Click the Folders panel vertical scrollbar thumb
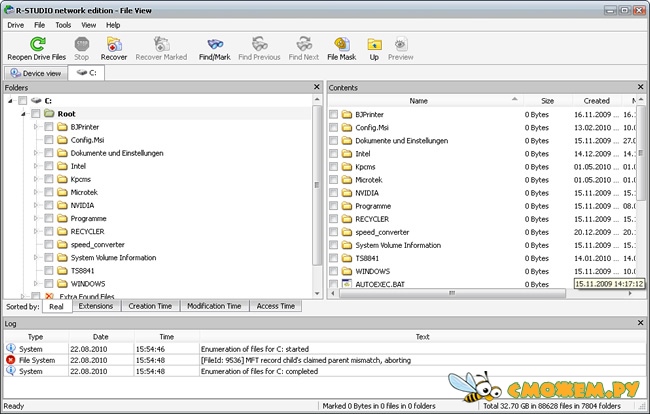This screenshot has height=414, width=650. [317, 185]
